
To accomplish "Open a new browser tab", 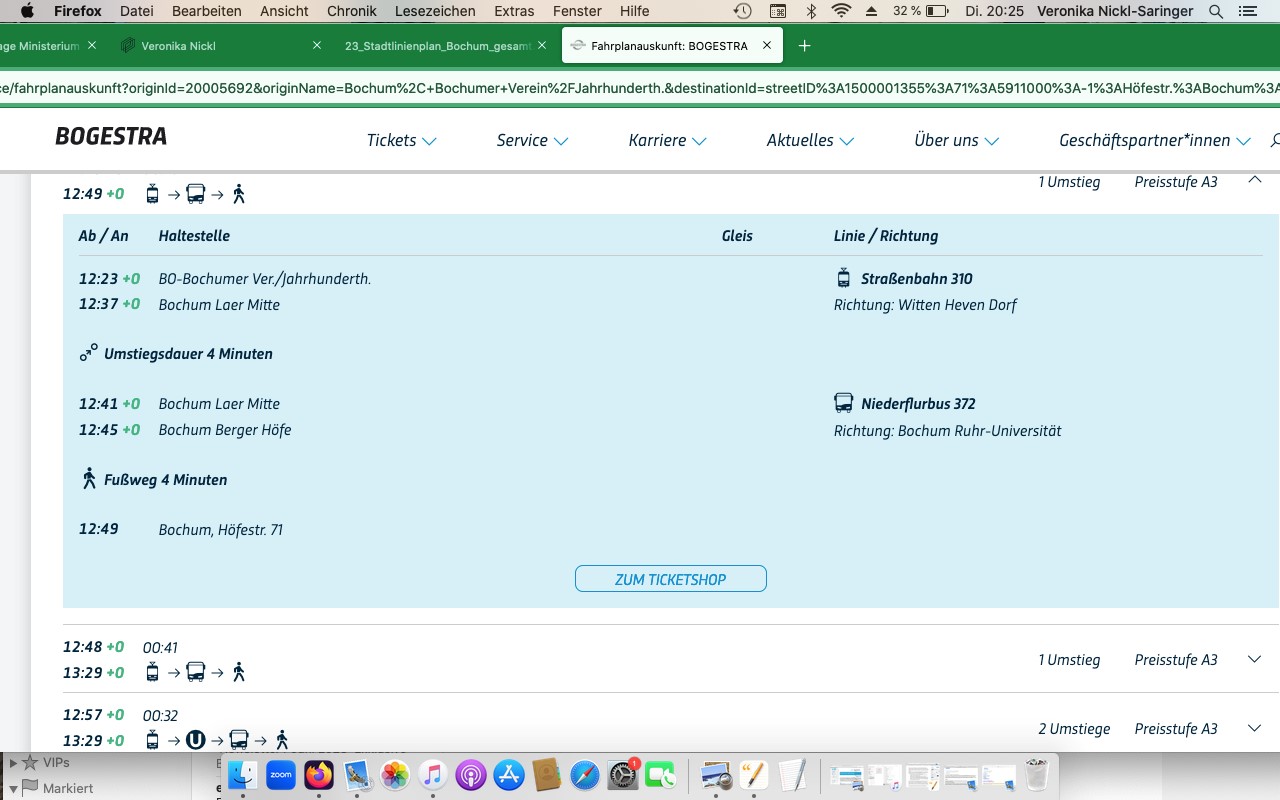I will pos(805,46).
